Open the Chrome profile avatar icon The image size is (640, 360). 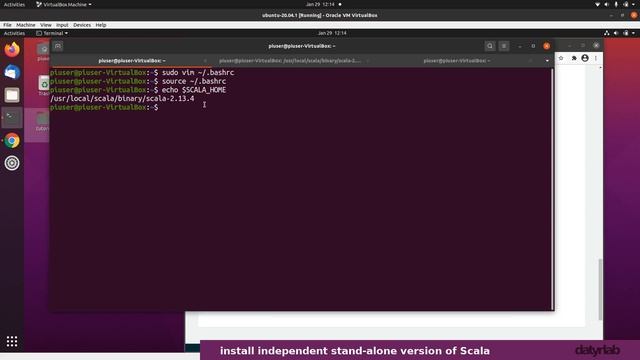tap(585, 58)
